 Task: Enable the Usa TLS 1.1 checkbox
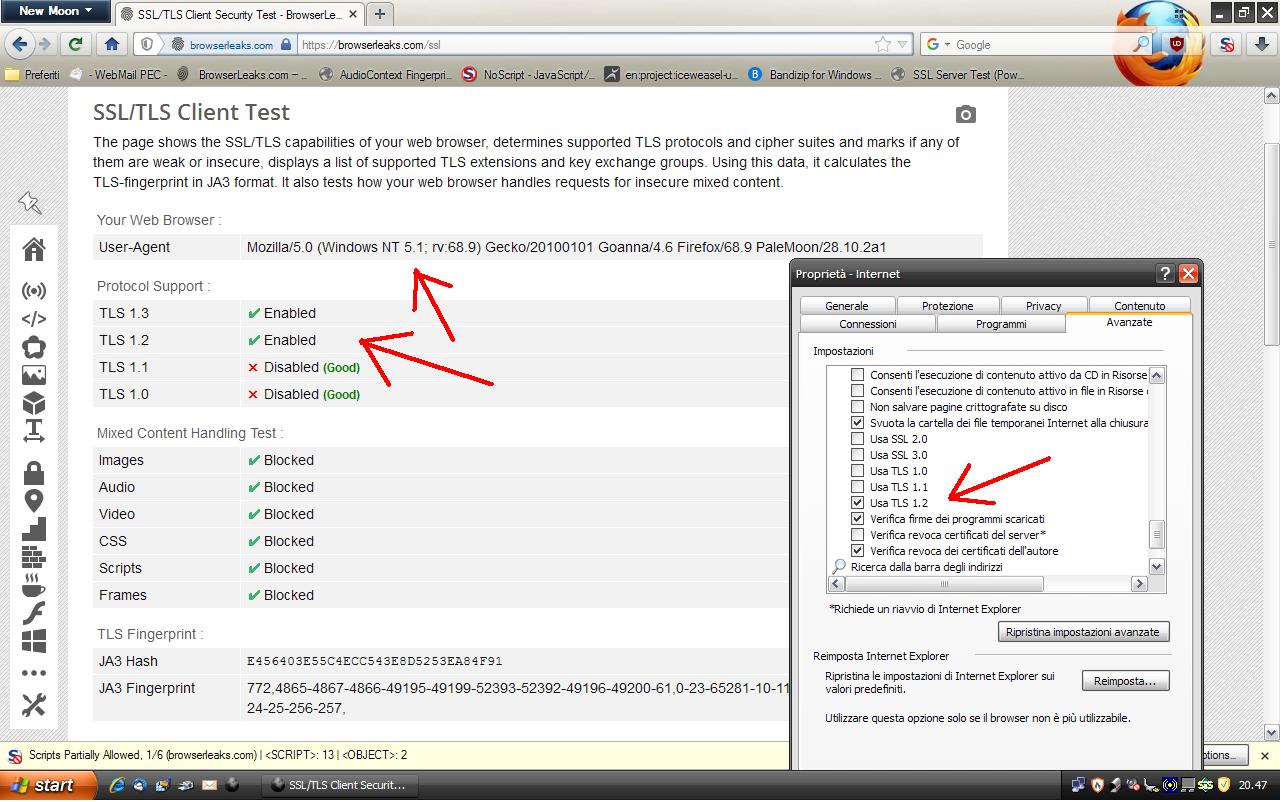click(x=857, y=487)
